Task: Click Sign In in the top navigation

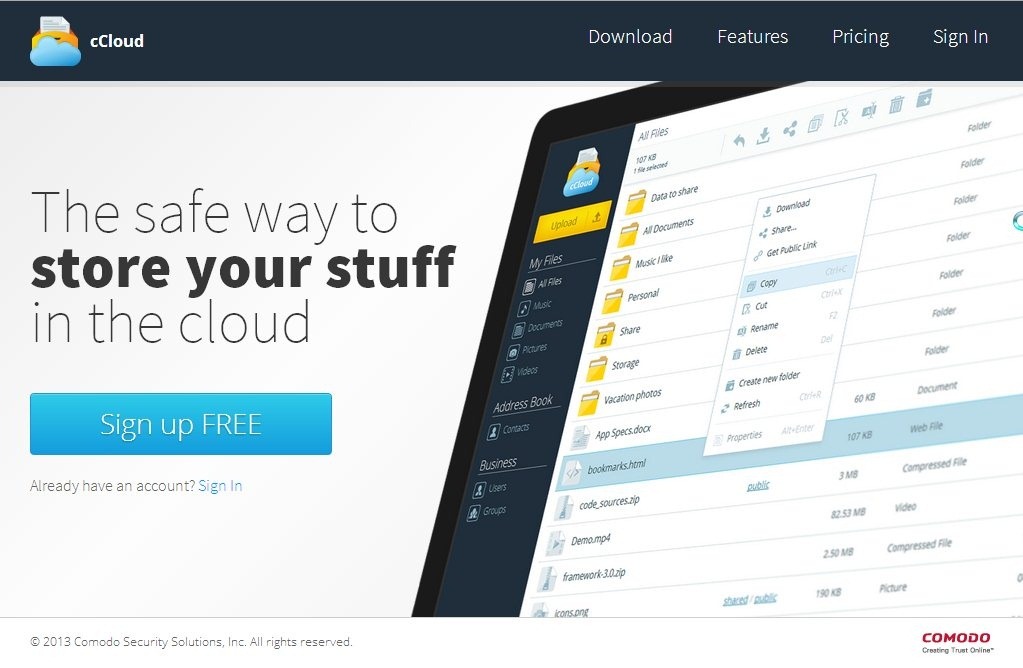Action: [x=960, y=37]
